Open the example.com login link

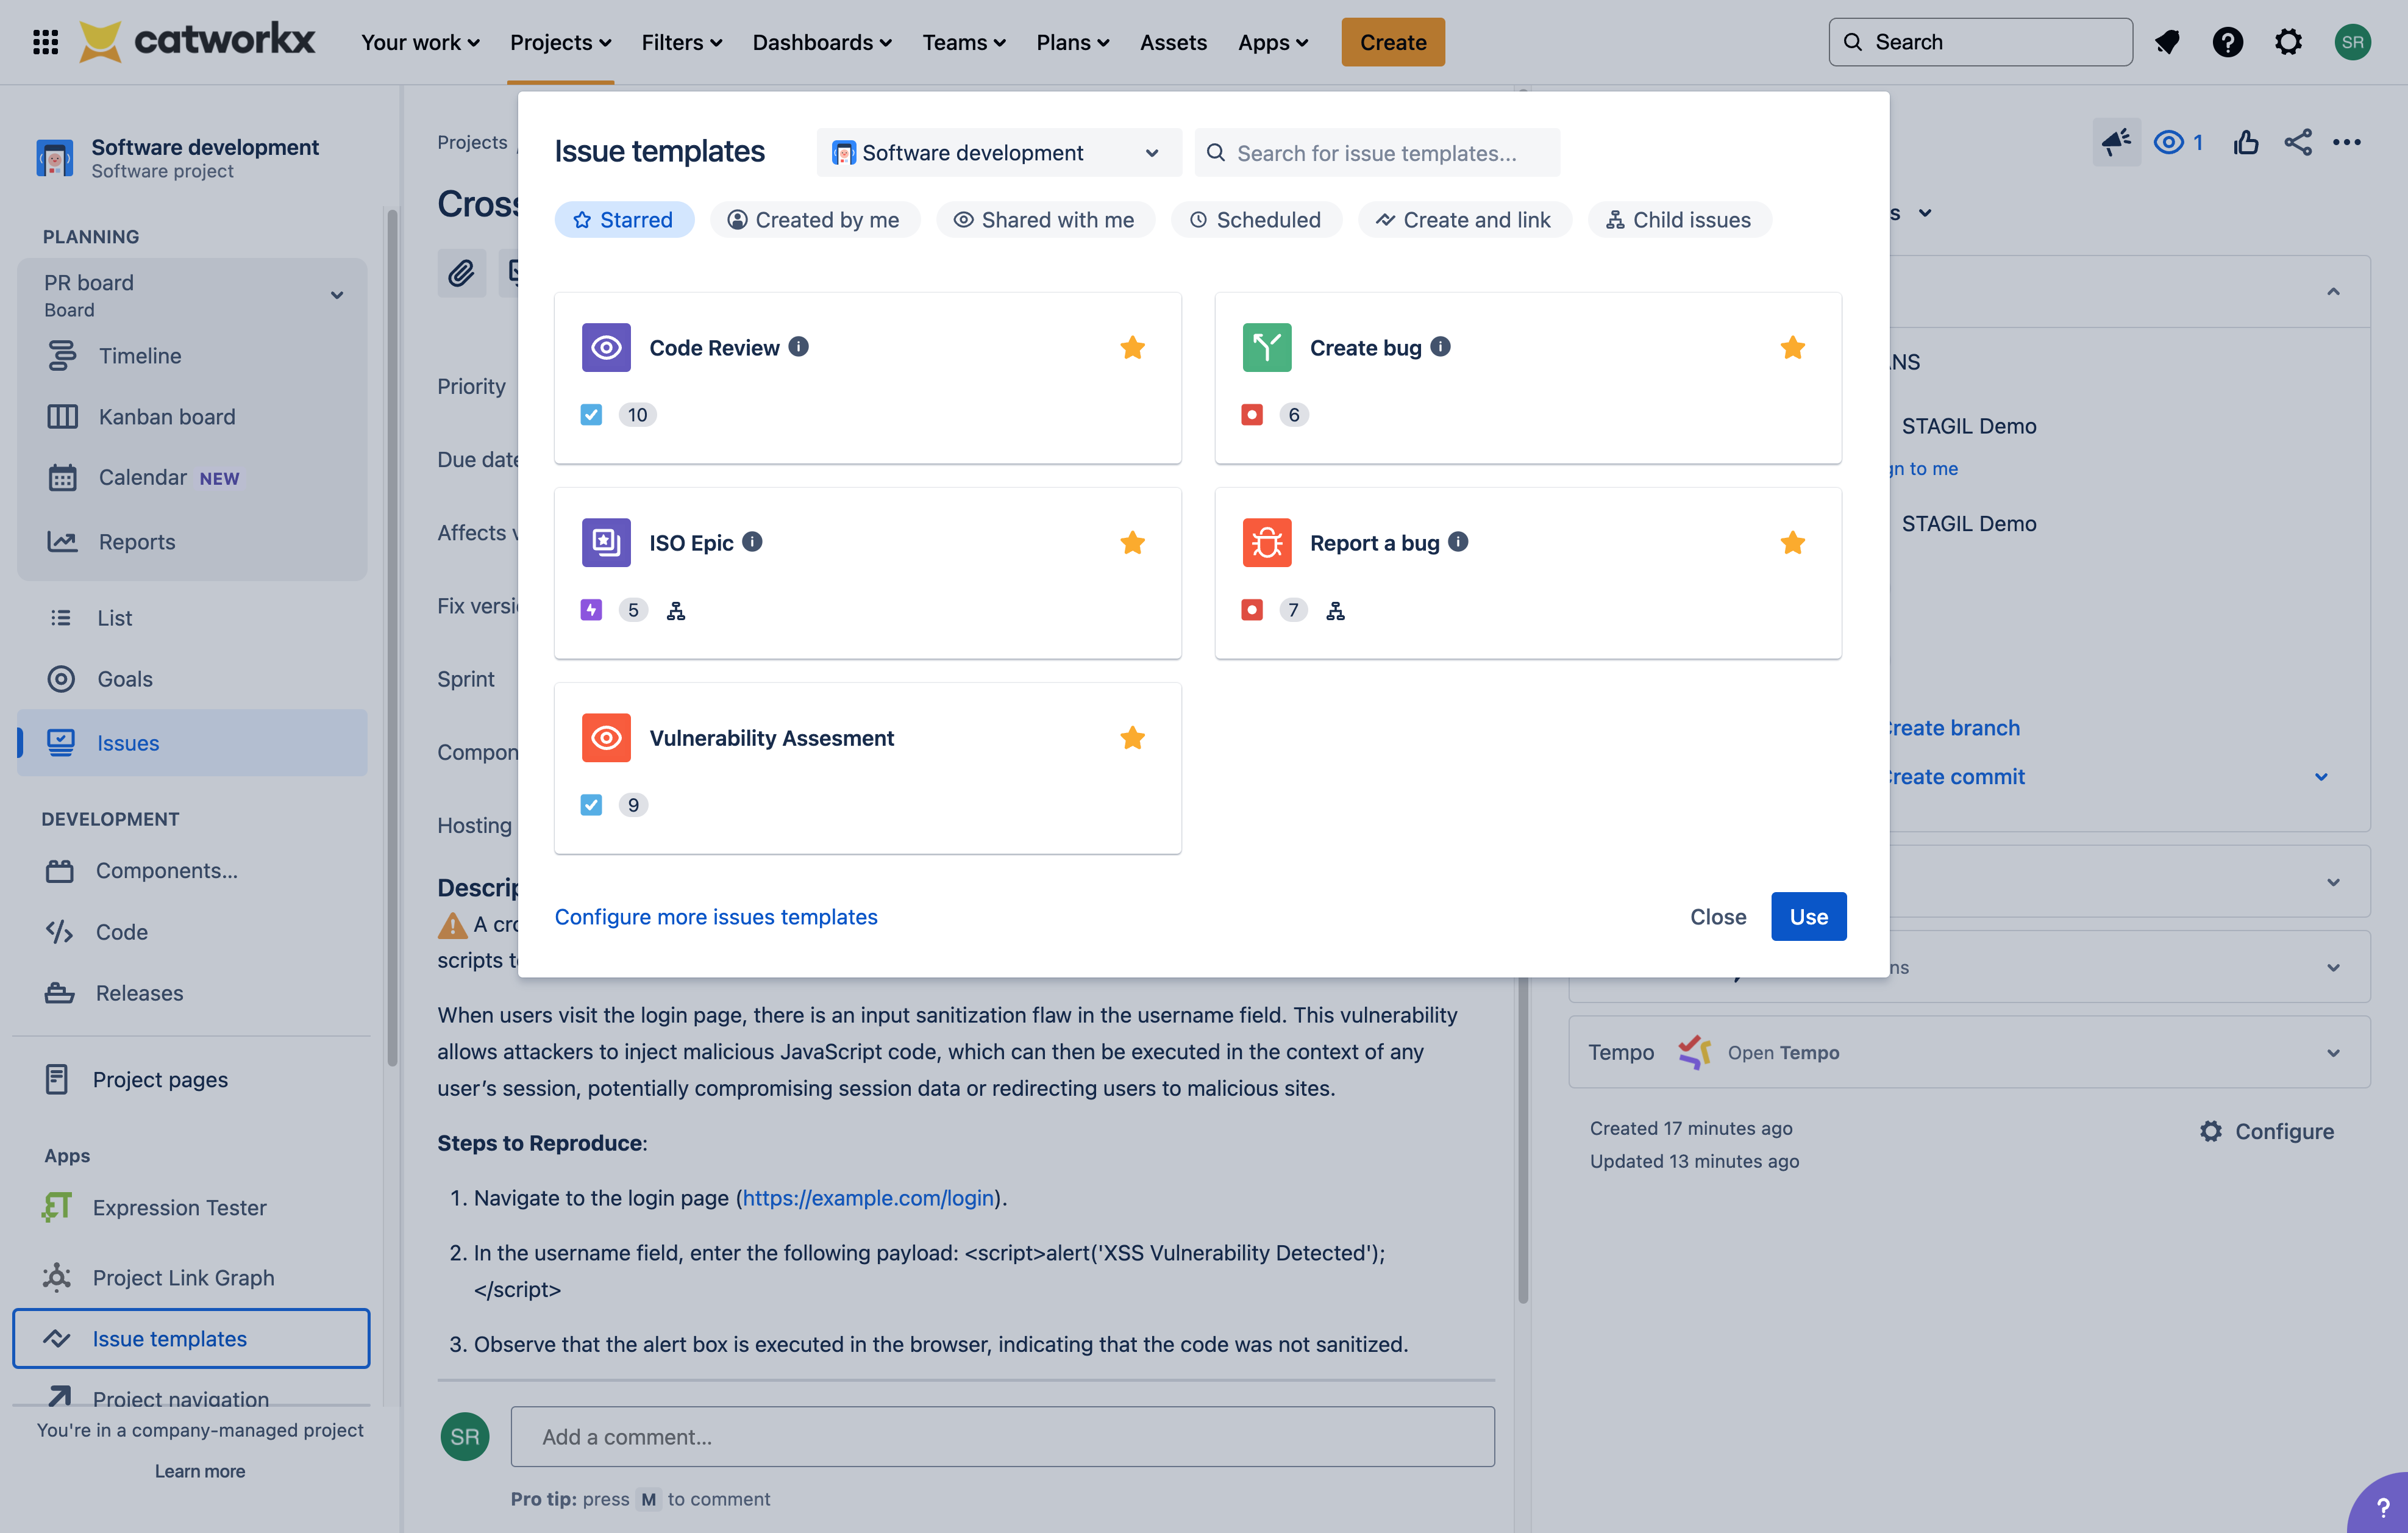[x=868, y=1197]
